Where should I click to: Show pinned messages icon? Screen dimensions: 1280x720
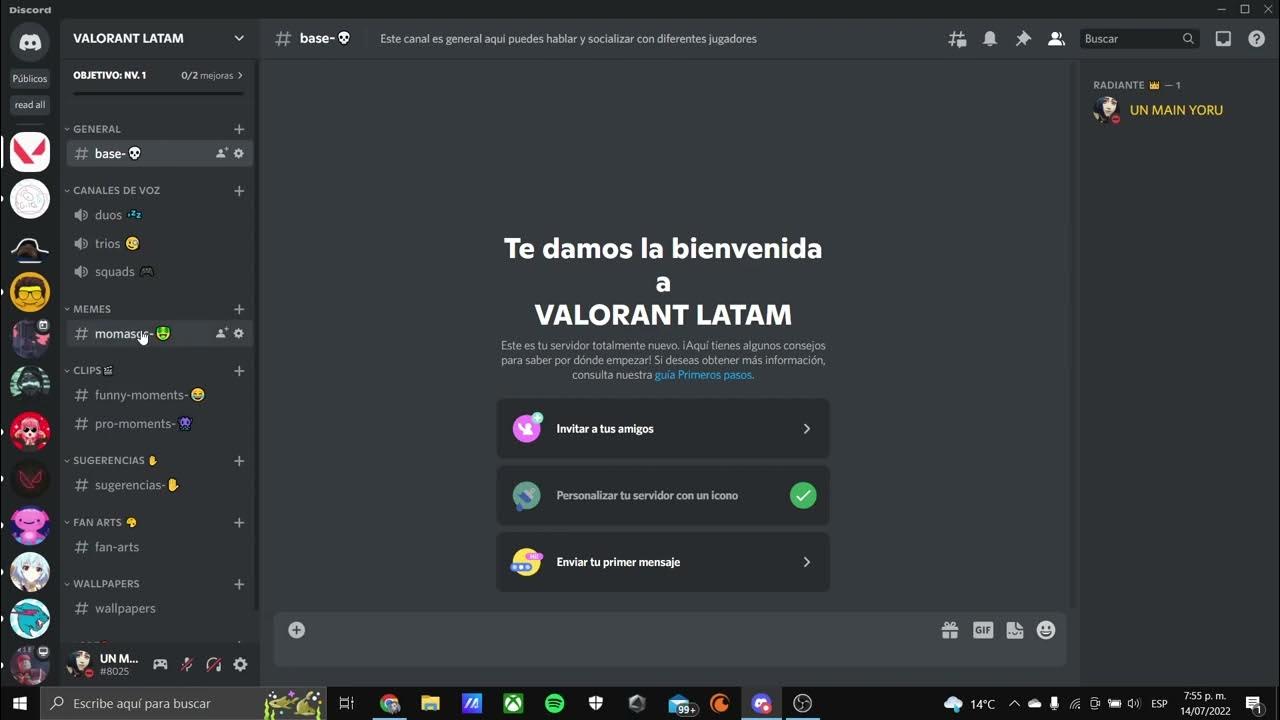1023,39
